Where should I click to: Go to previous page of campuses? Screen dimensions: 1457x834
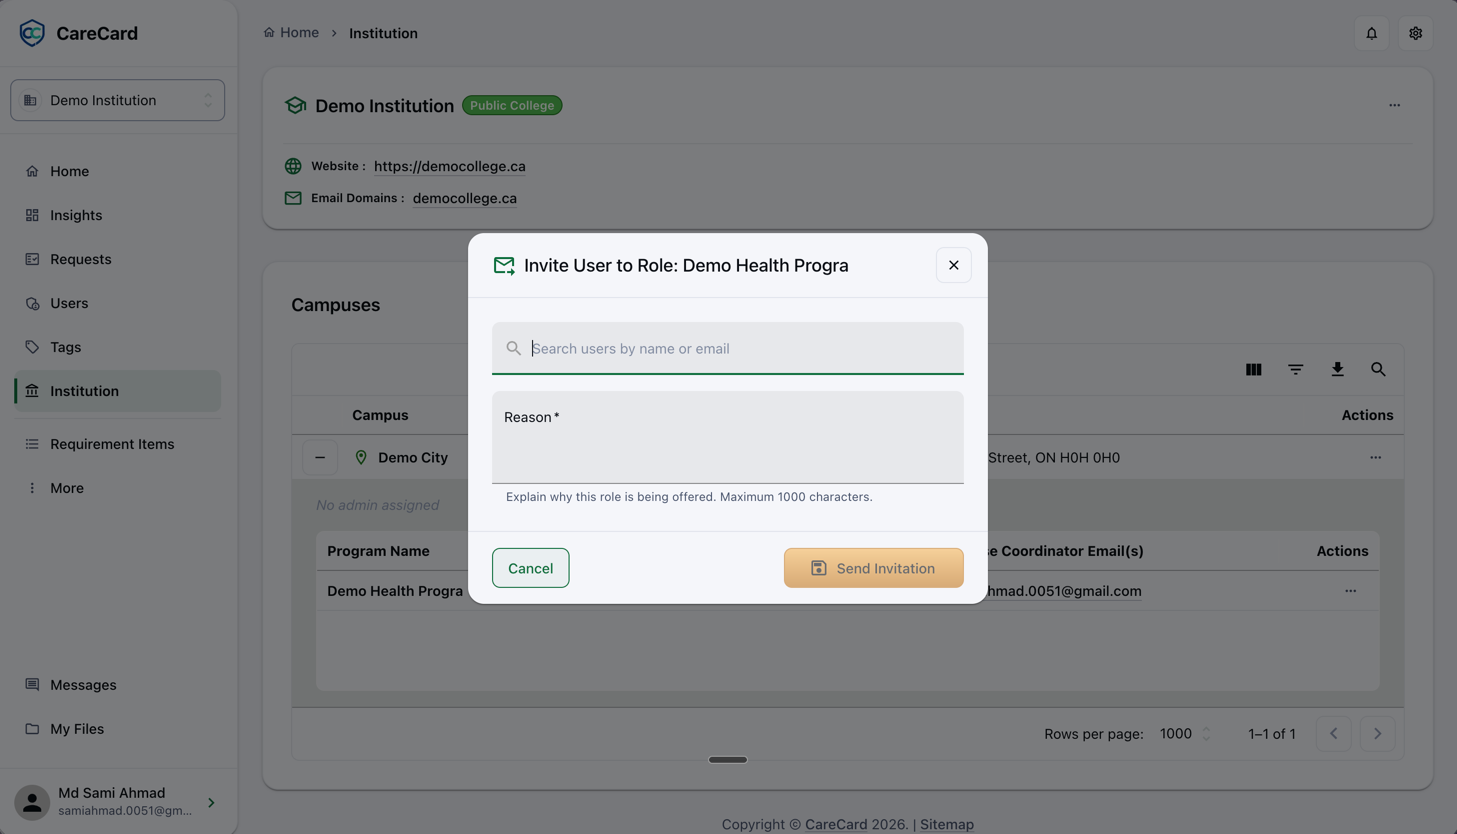pos(1333,734)
